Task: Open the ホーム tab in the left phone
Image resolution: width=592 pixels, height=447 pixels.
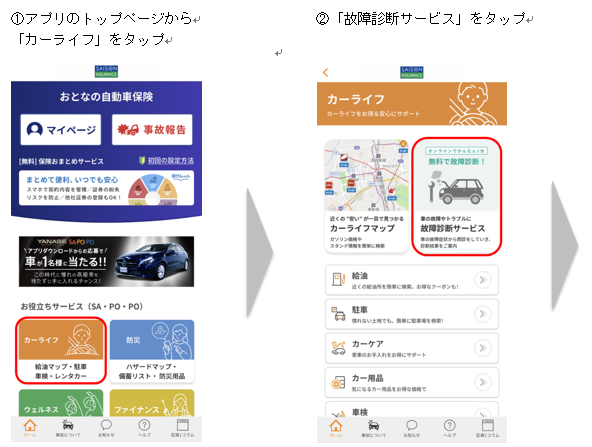Action: tap(30, 428)
